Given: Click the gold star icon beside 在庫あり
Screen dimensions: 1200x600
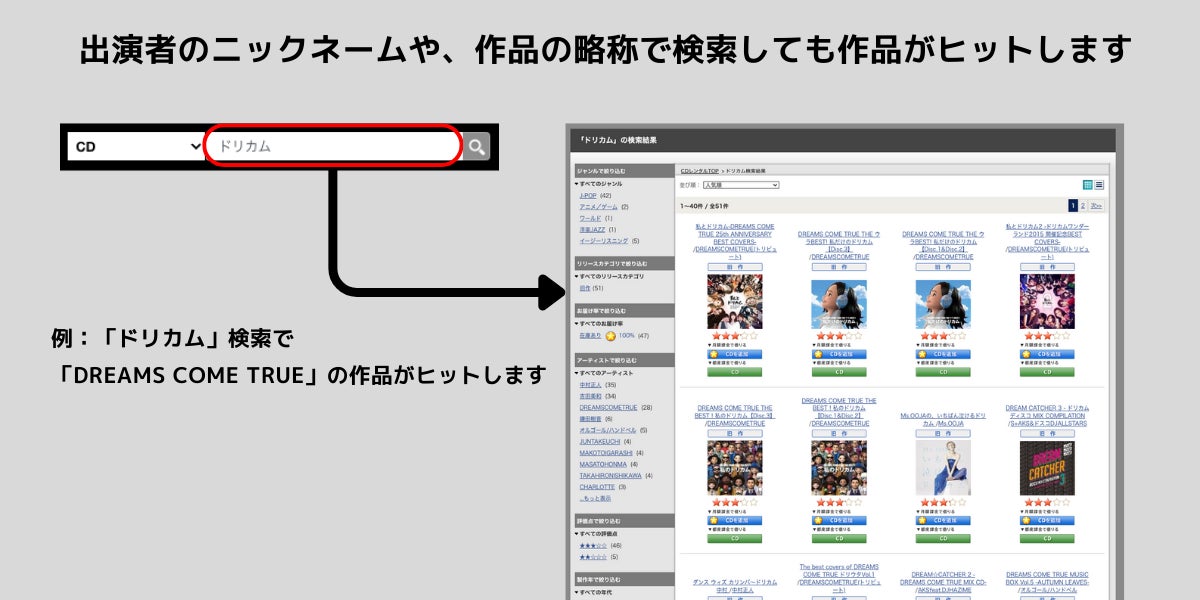Looking at the screenshot, I should click(x=611, y=336).
